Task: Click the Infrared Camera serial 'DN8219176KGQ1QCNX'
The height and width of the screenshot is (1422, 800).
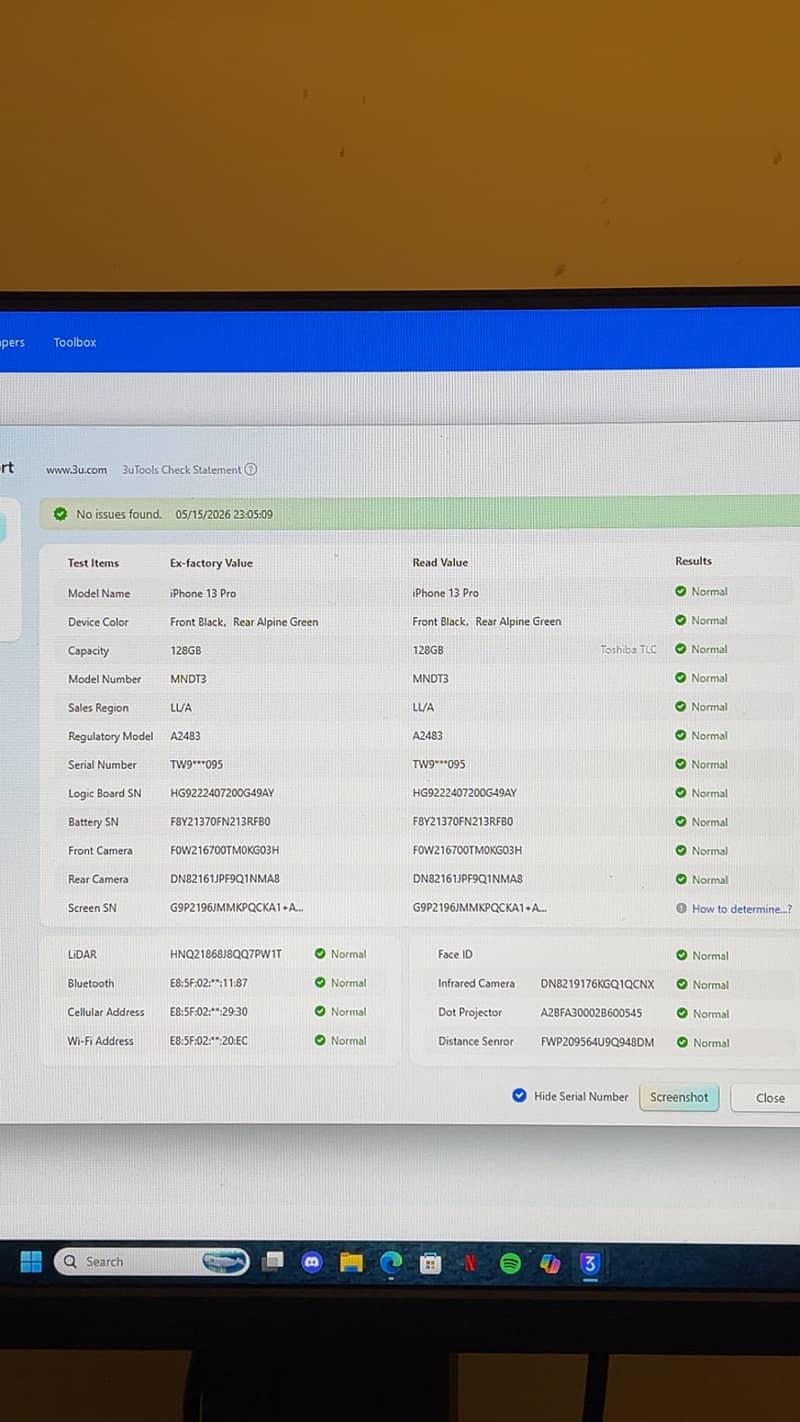Action: pyautogui.click(x=597, y=984)
